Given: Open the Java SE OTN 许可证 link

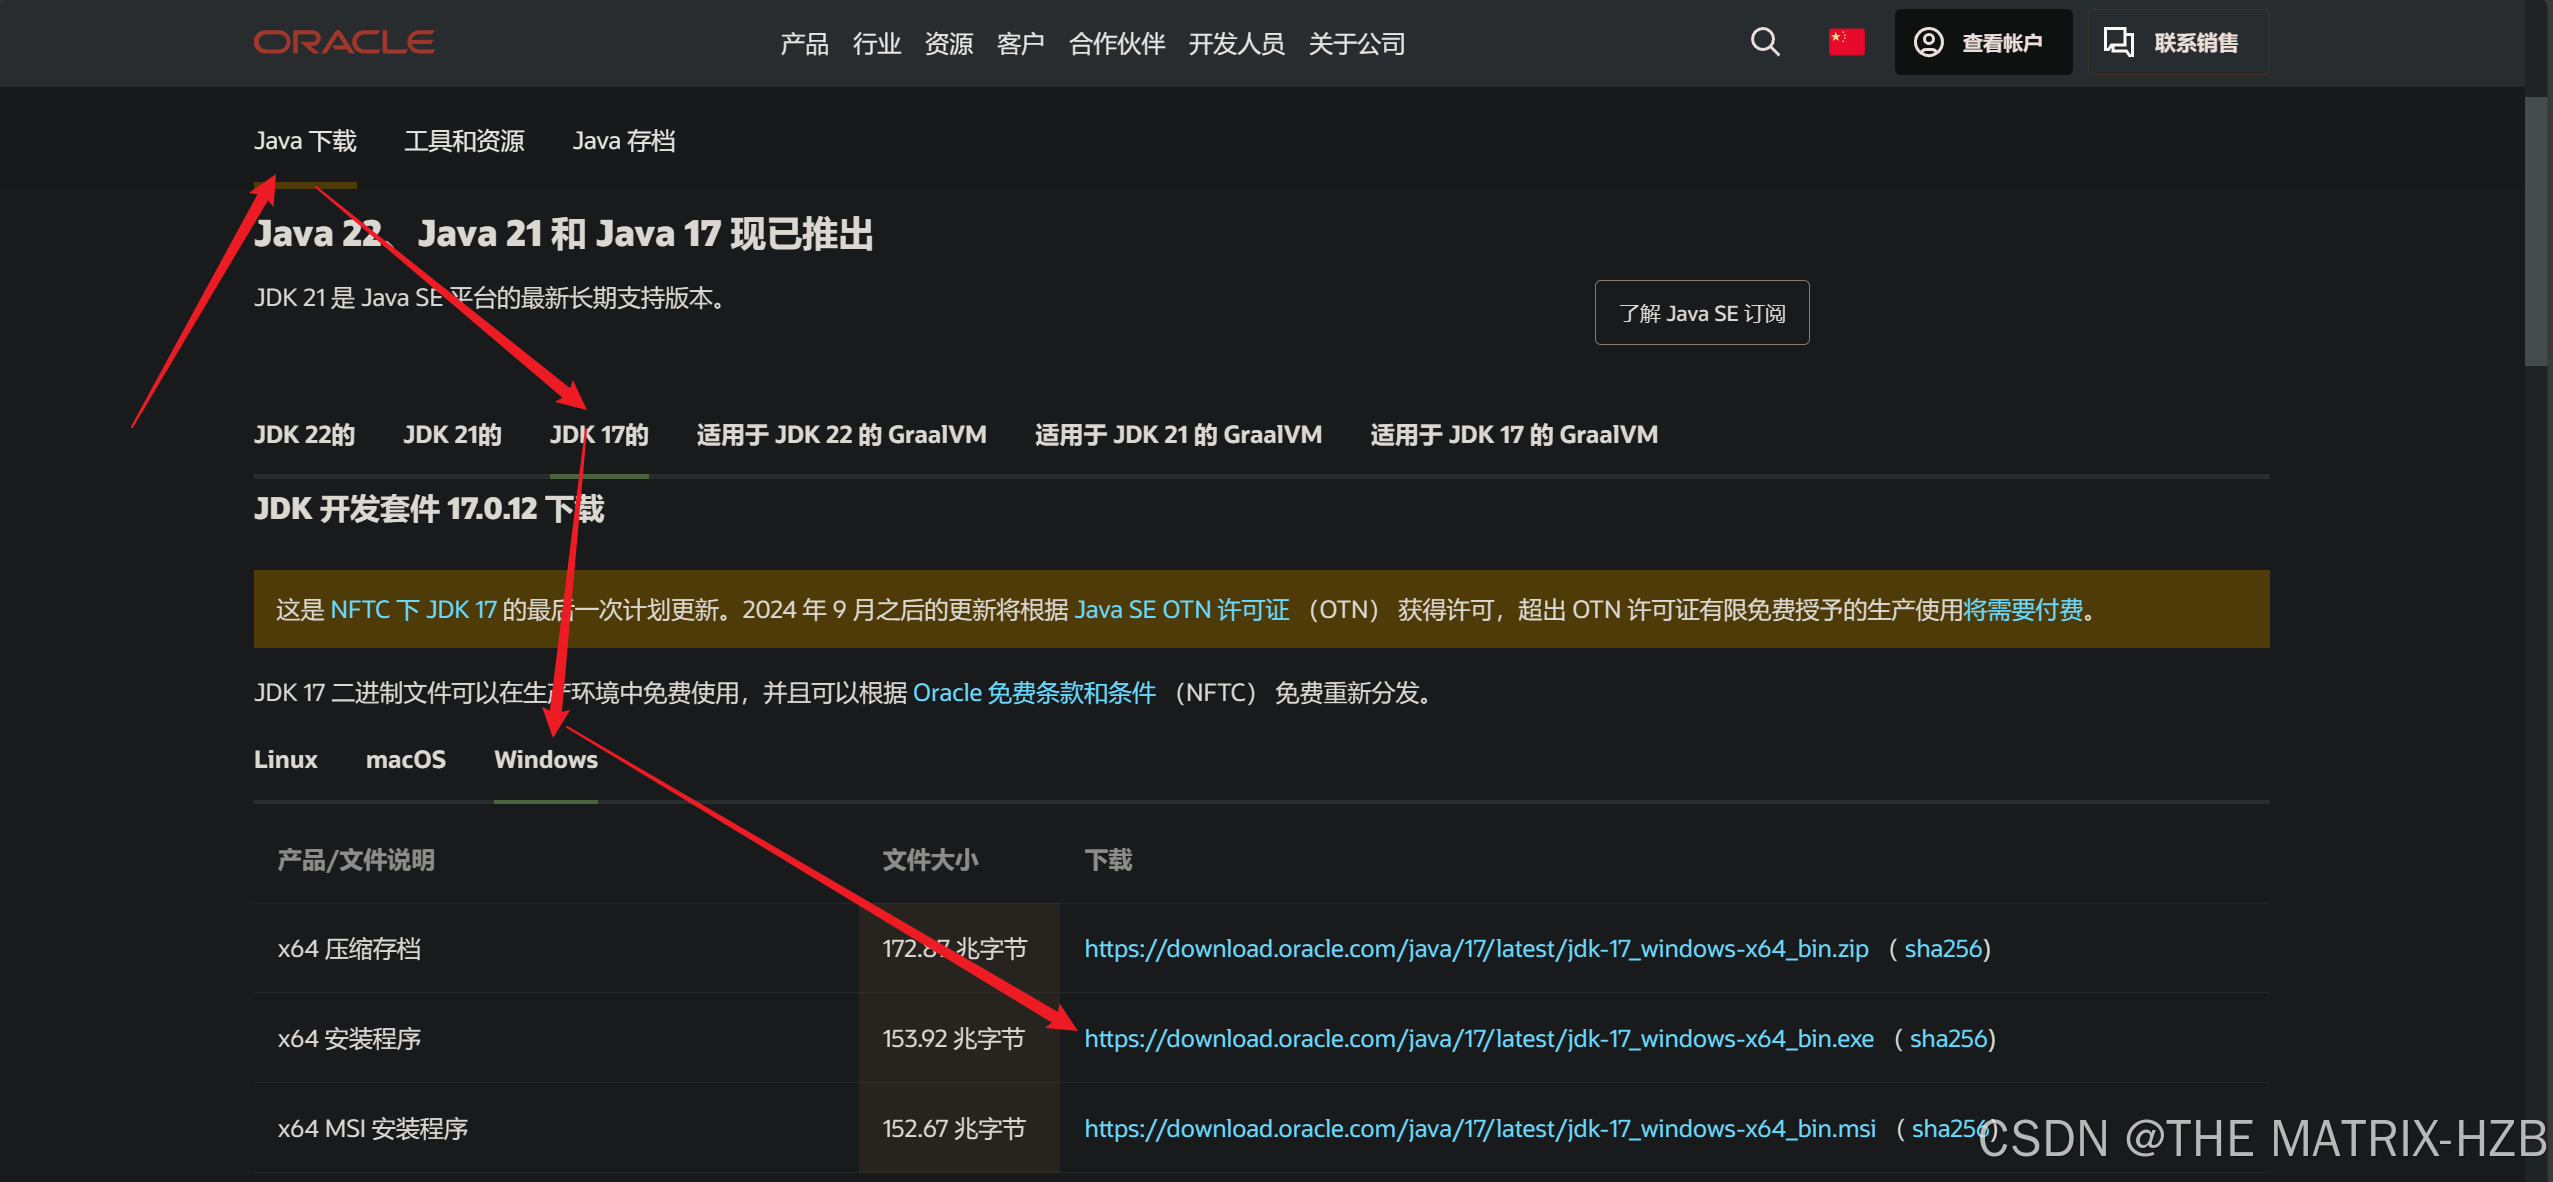Looking at the screenshot, I should click(1182, 610).
